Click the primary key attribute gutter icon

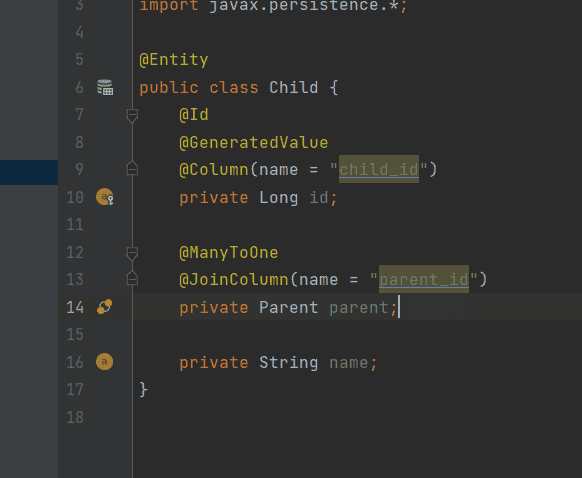(105, 197)
